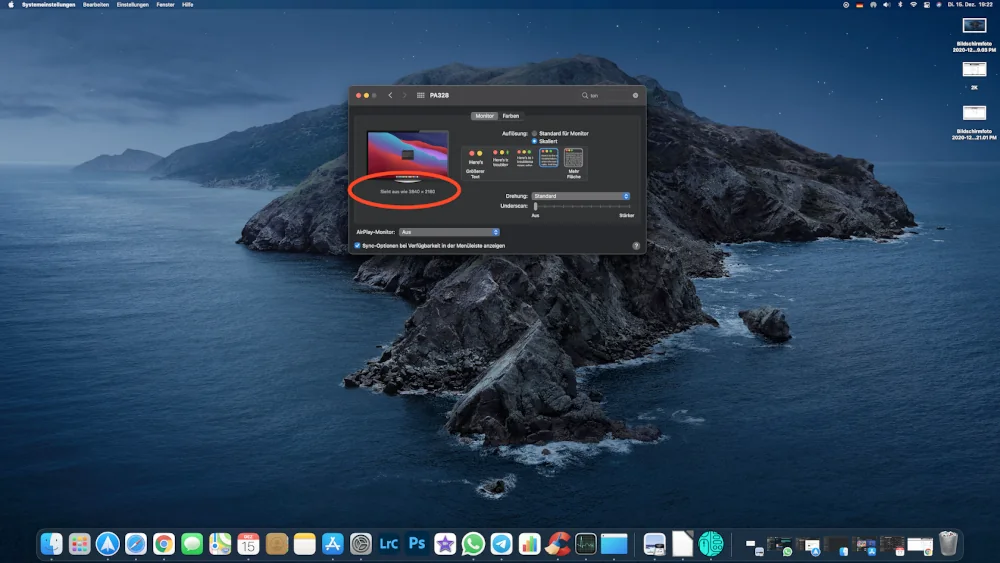Image resolution: width=1000 pixels, height=563 pixels.
Task: Open the Bluetooth menu bar icon
Action: (x=900, y=4)
